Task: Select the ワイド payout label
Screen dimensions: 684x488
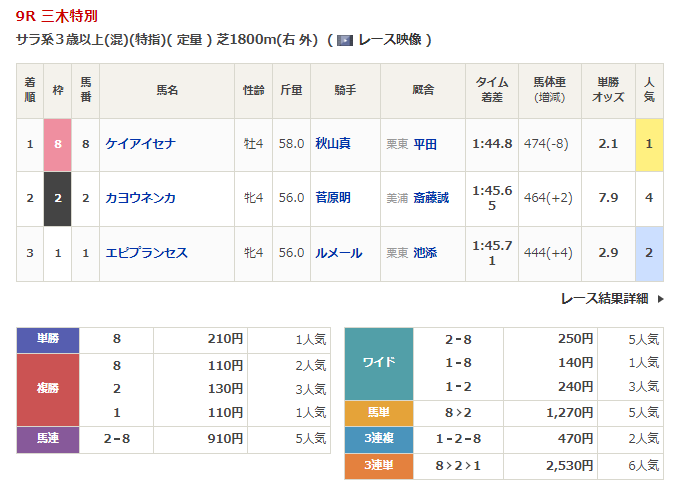Action: [x=378, y=363]
